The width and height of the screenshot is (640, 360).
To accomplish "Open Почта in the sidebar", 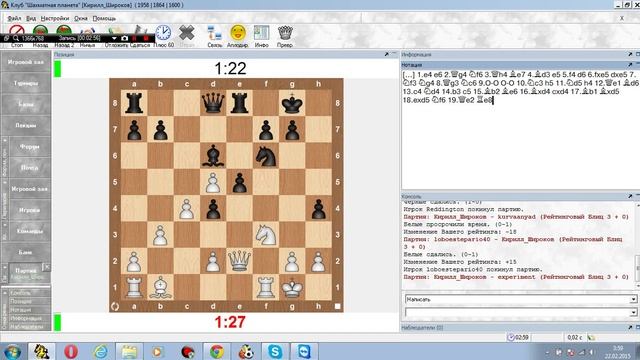I will 29,167.
